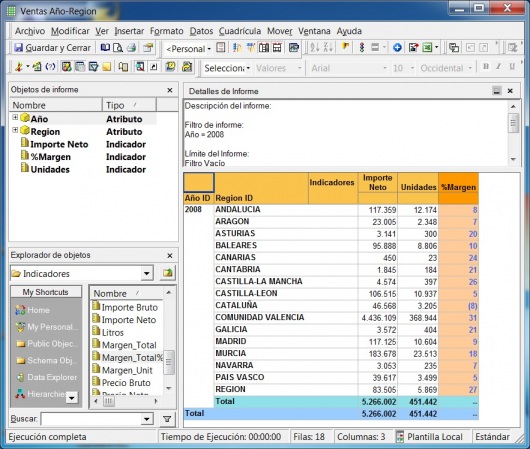Open the Archivo menu
The image size is (530, 449).
click(30, 31)
